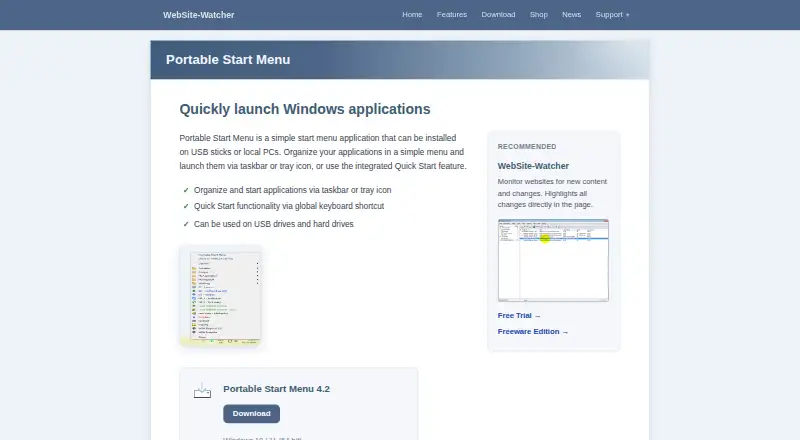Click the Portable Start Menu page banner title
The width and height of the screenshot is (800, 440).
point(228,60)
